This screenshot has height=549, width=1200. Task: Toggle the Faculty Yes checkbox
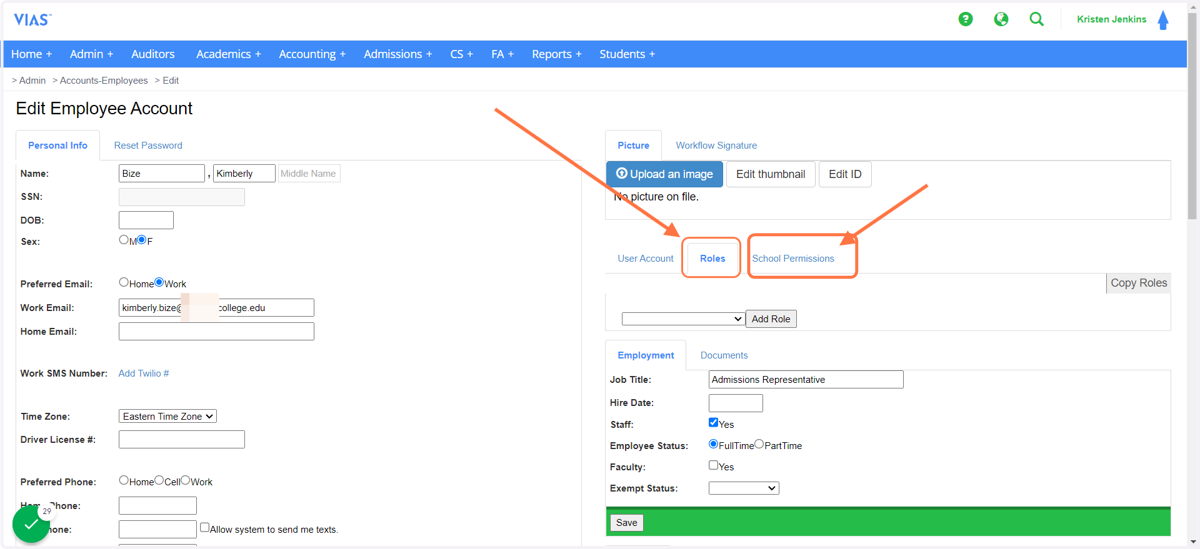[713, 465]
